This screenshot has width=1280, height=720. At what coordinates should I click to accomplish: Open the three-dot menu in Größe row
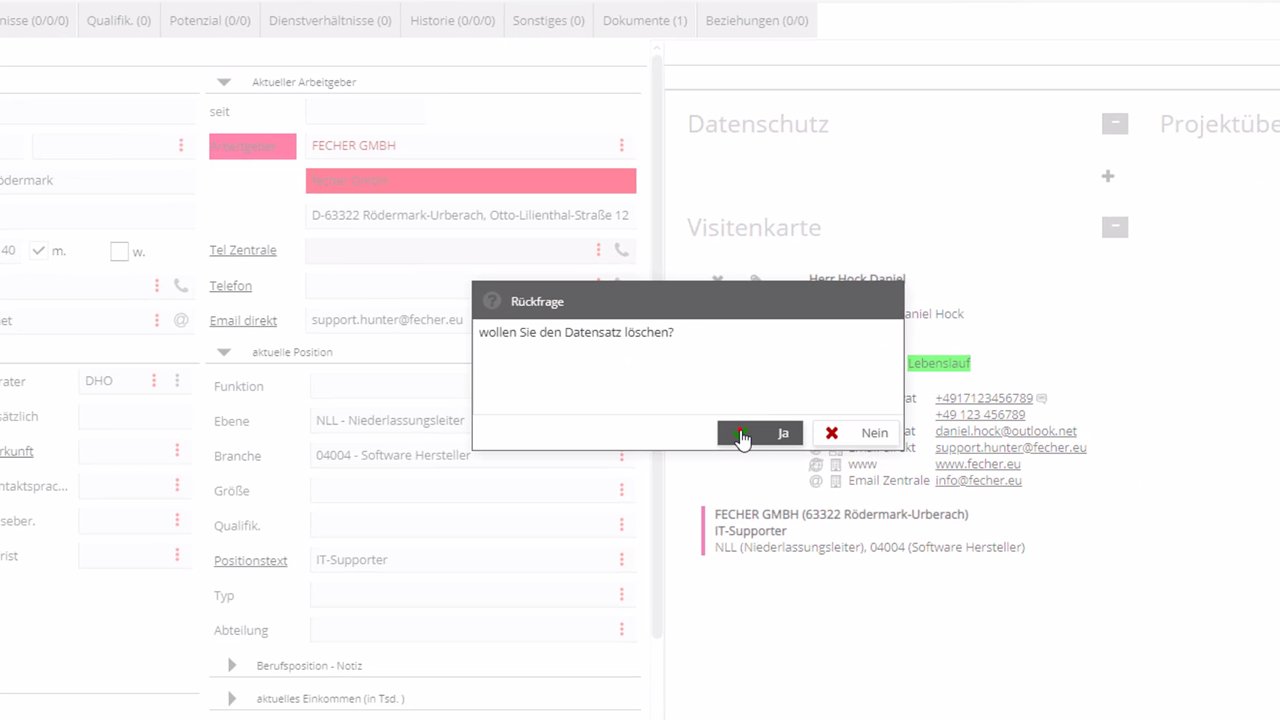(621, 490)
